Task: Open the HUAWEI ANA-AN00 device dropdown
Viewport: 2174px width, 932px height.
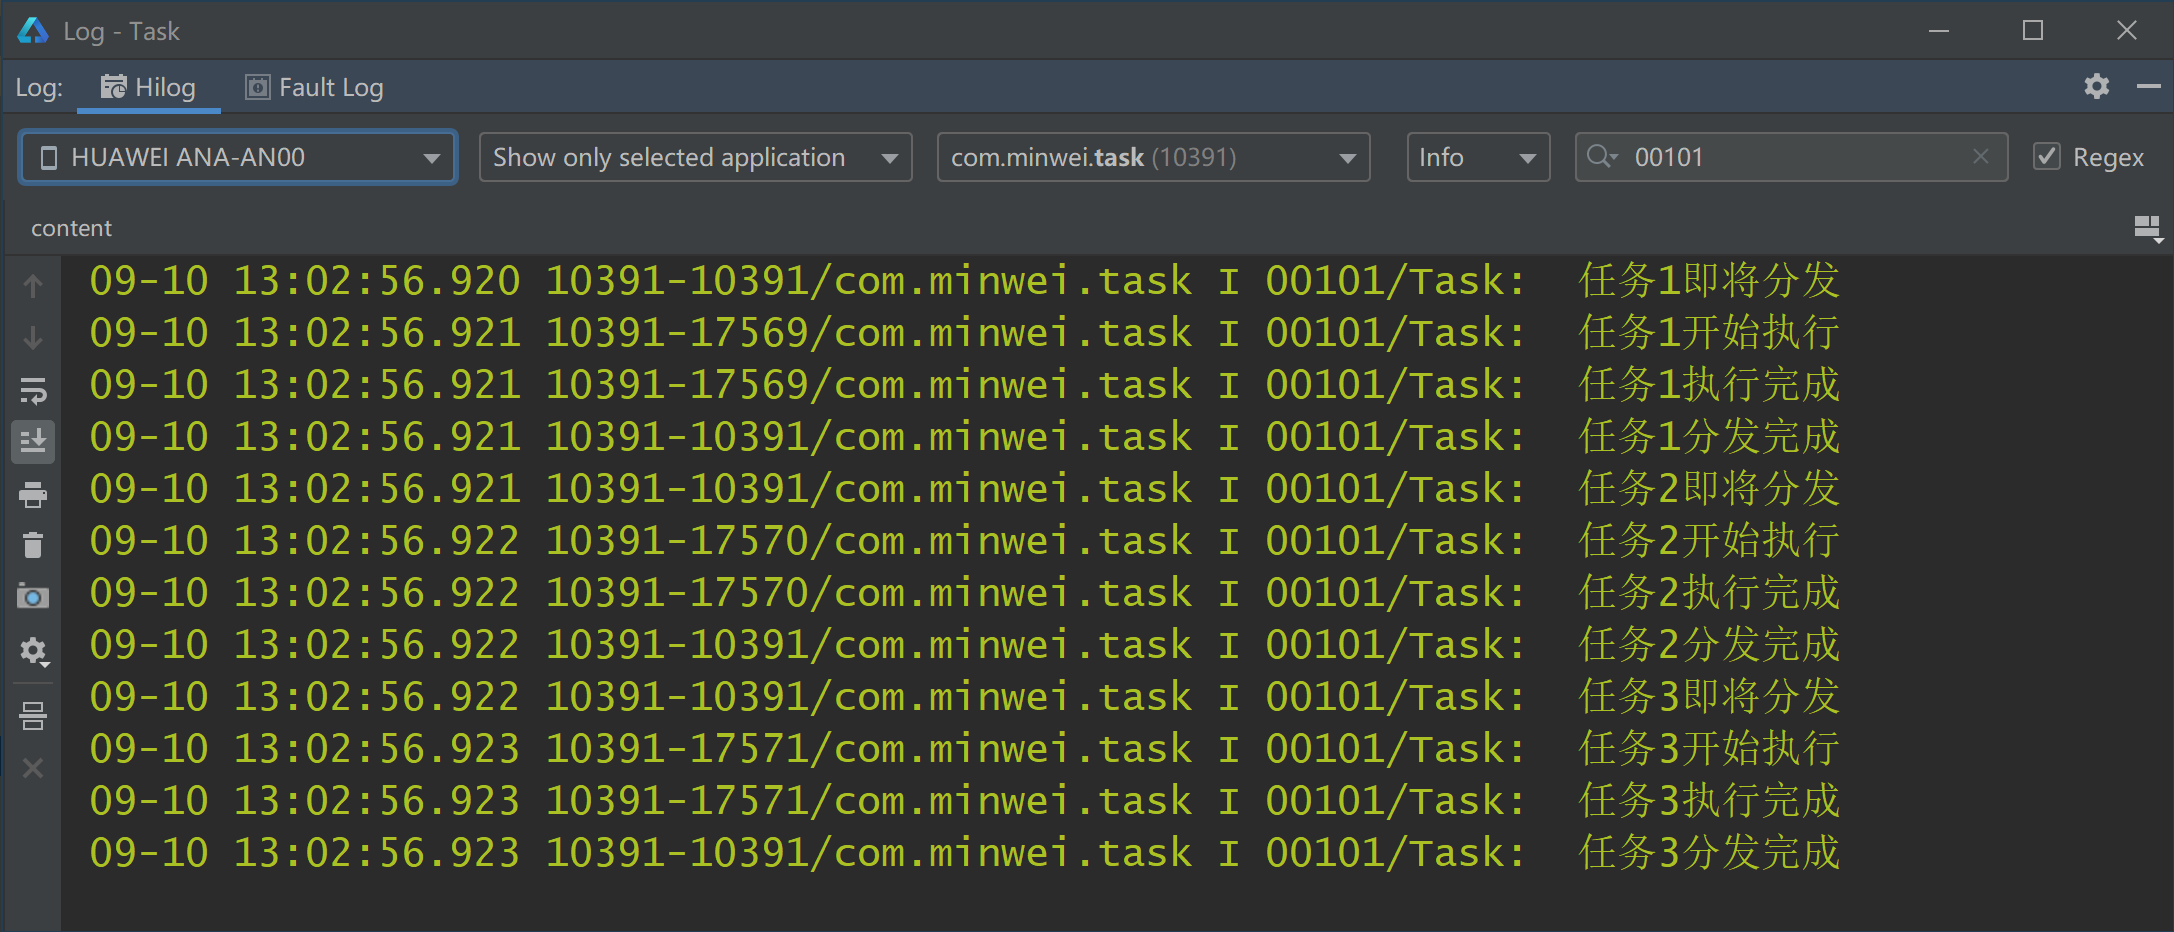Action: pyautogui.click(x=238, y=157)
